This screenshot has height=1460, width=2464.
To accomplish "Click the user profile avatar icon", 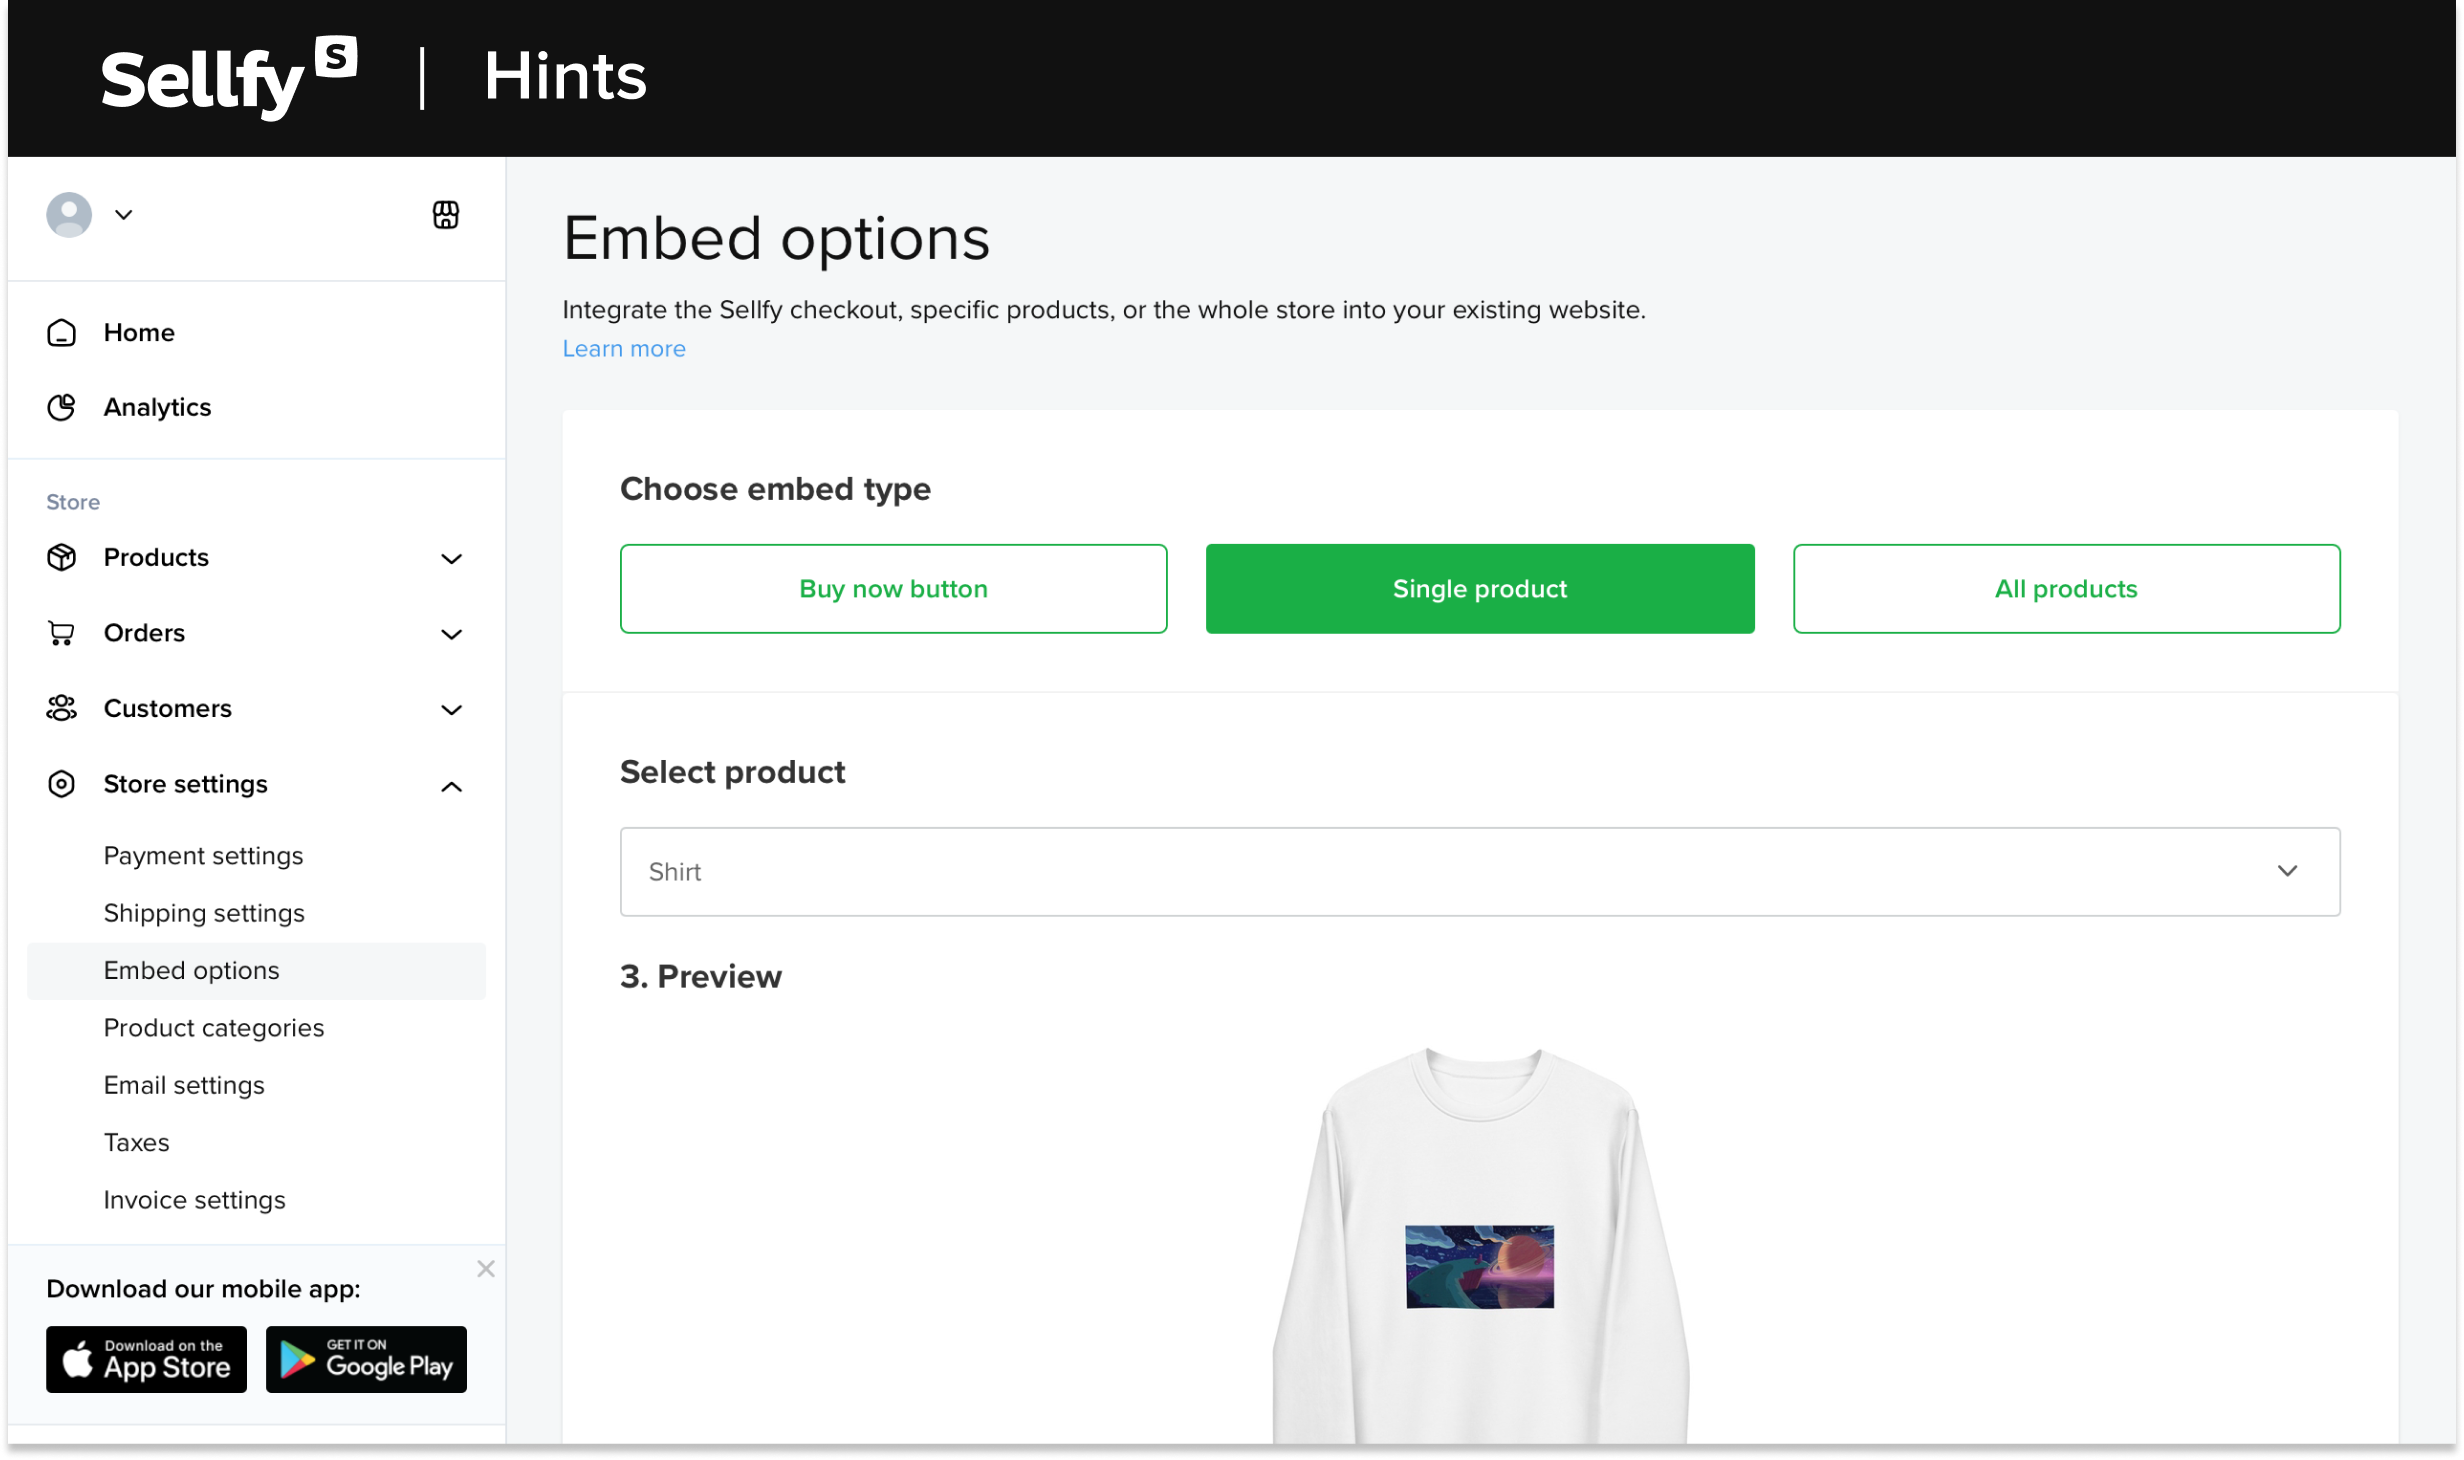I will 70,214.
